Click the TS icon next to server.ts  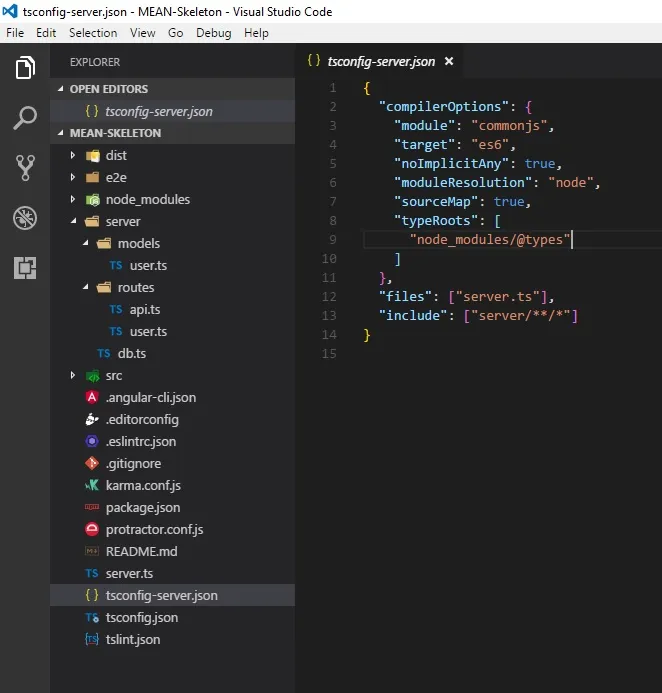[92, 573]
